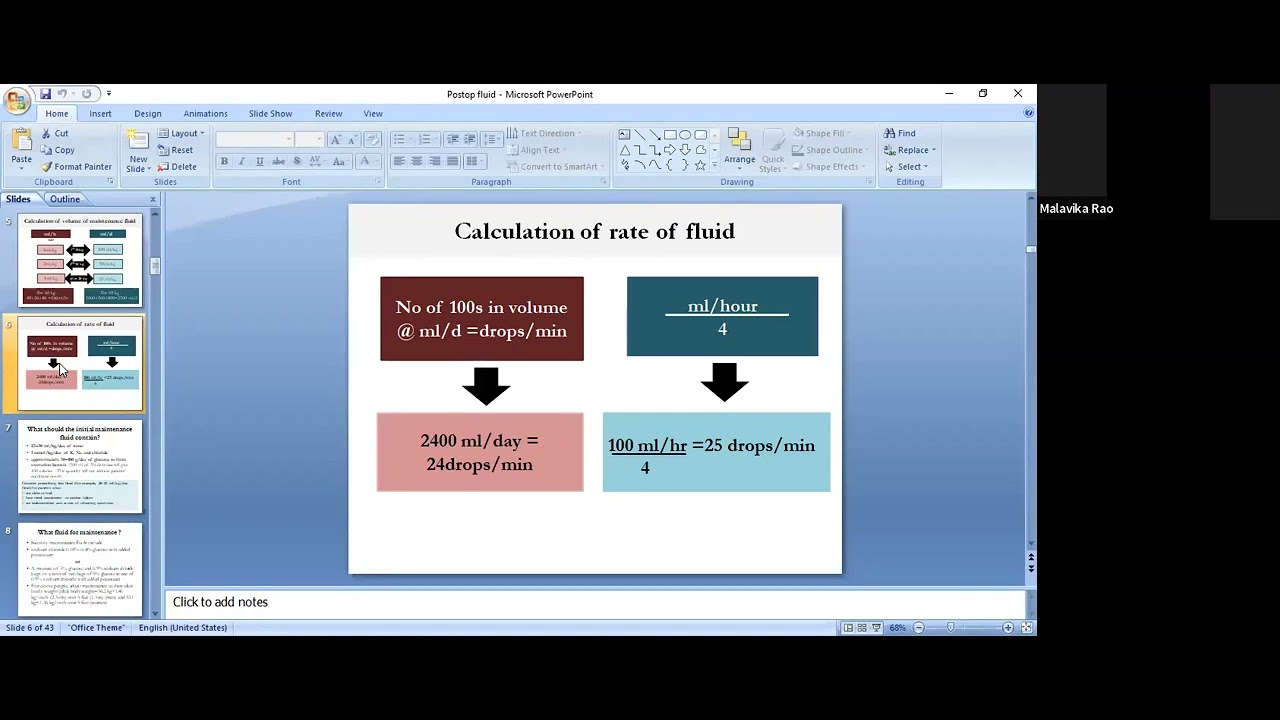Open Clipboard pane dialog launcher
Screen dimensions: 1280x720
pyautogui.click(x=110, y=182)
